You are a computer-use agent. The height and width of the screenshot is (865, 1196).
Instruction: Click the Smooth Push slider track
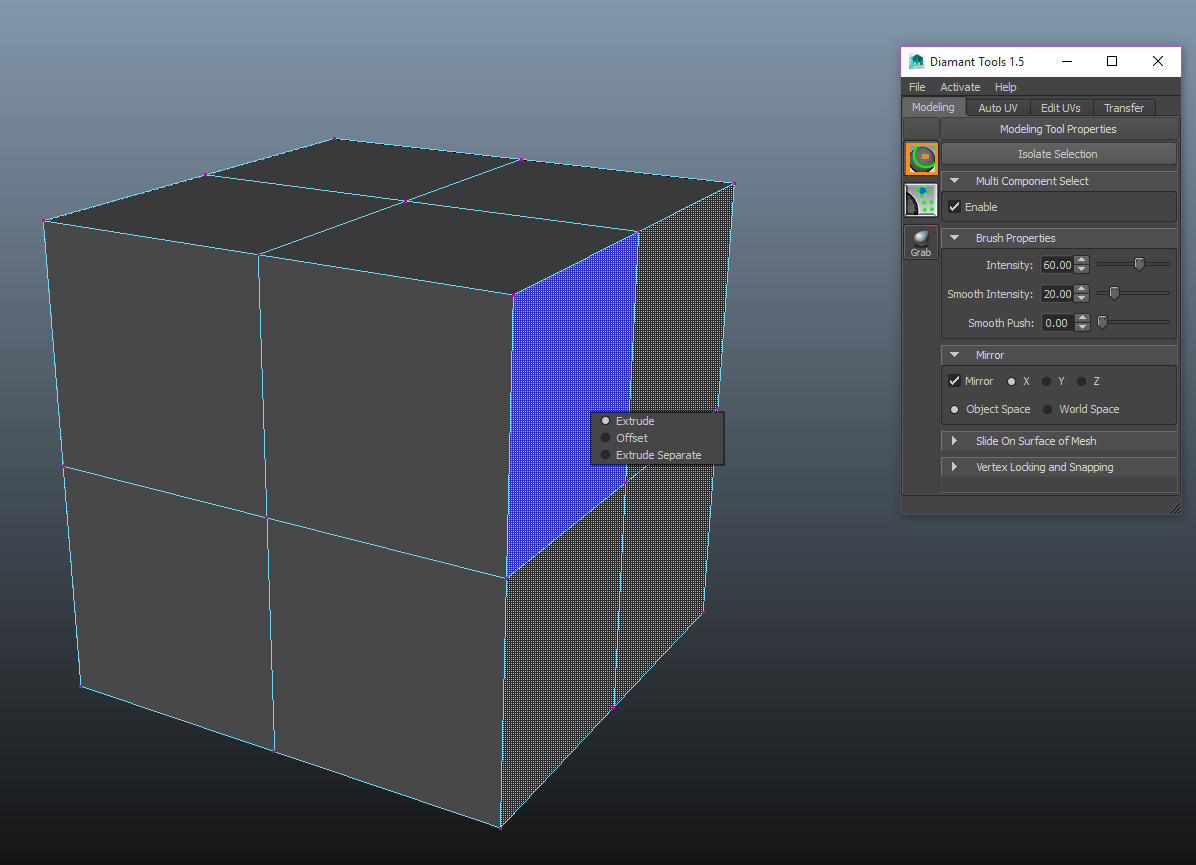click(x=1135, y=322)
